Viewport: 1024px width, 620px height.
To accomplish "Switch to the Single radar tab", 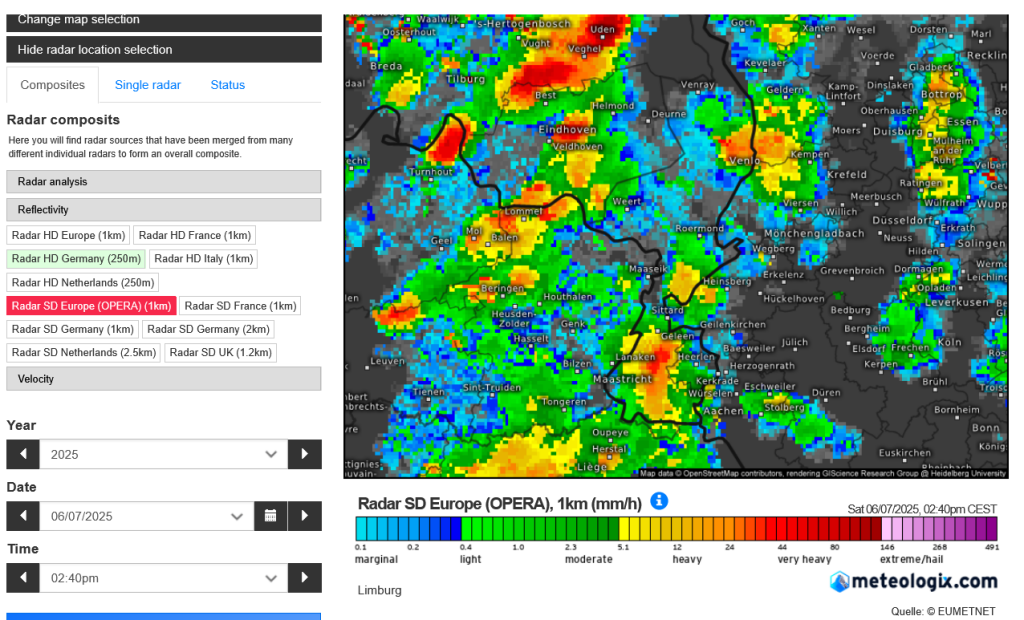I will pyautogui.click(x=147, y=85).
